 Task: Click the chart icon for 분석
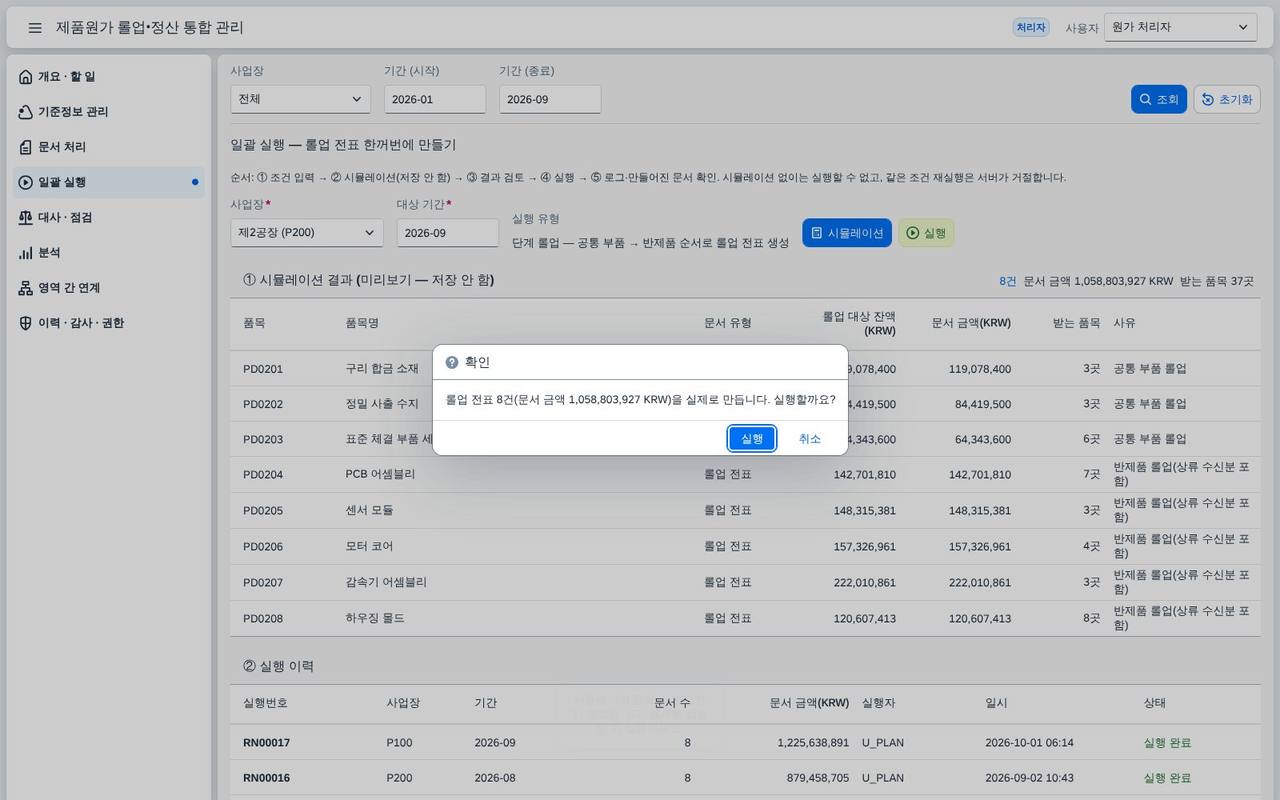coord(26,253)
